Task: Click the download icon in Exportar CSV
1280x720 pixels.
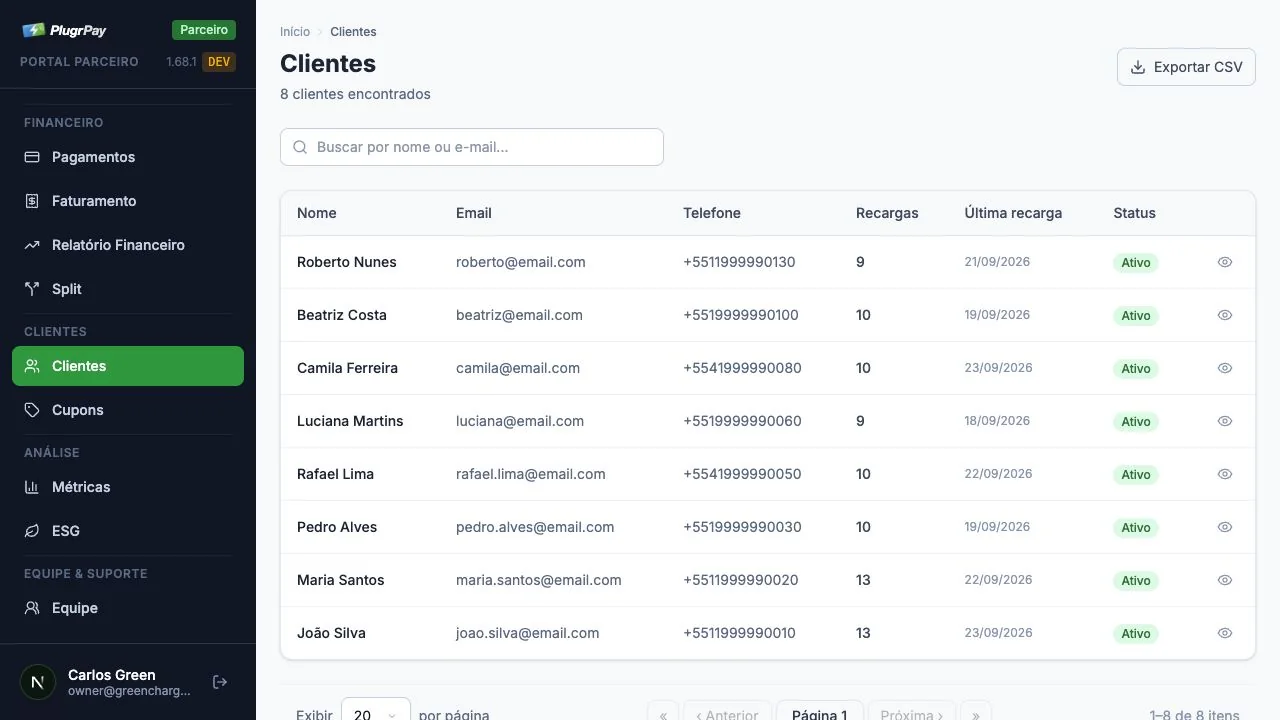Action: click(x=1138, y=67)
